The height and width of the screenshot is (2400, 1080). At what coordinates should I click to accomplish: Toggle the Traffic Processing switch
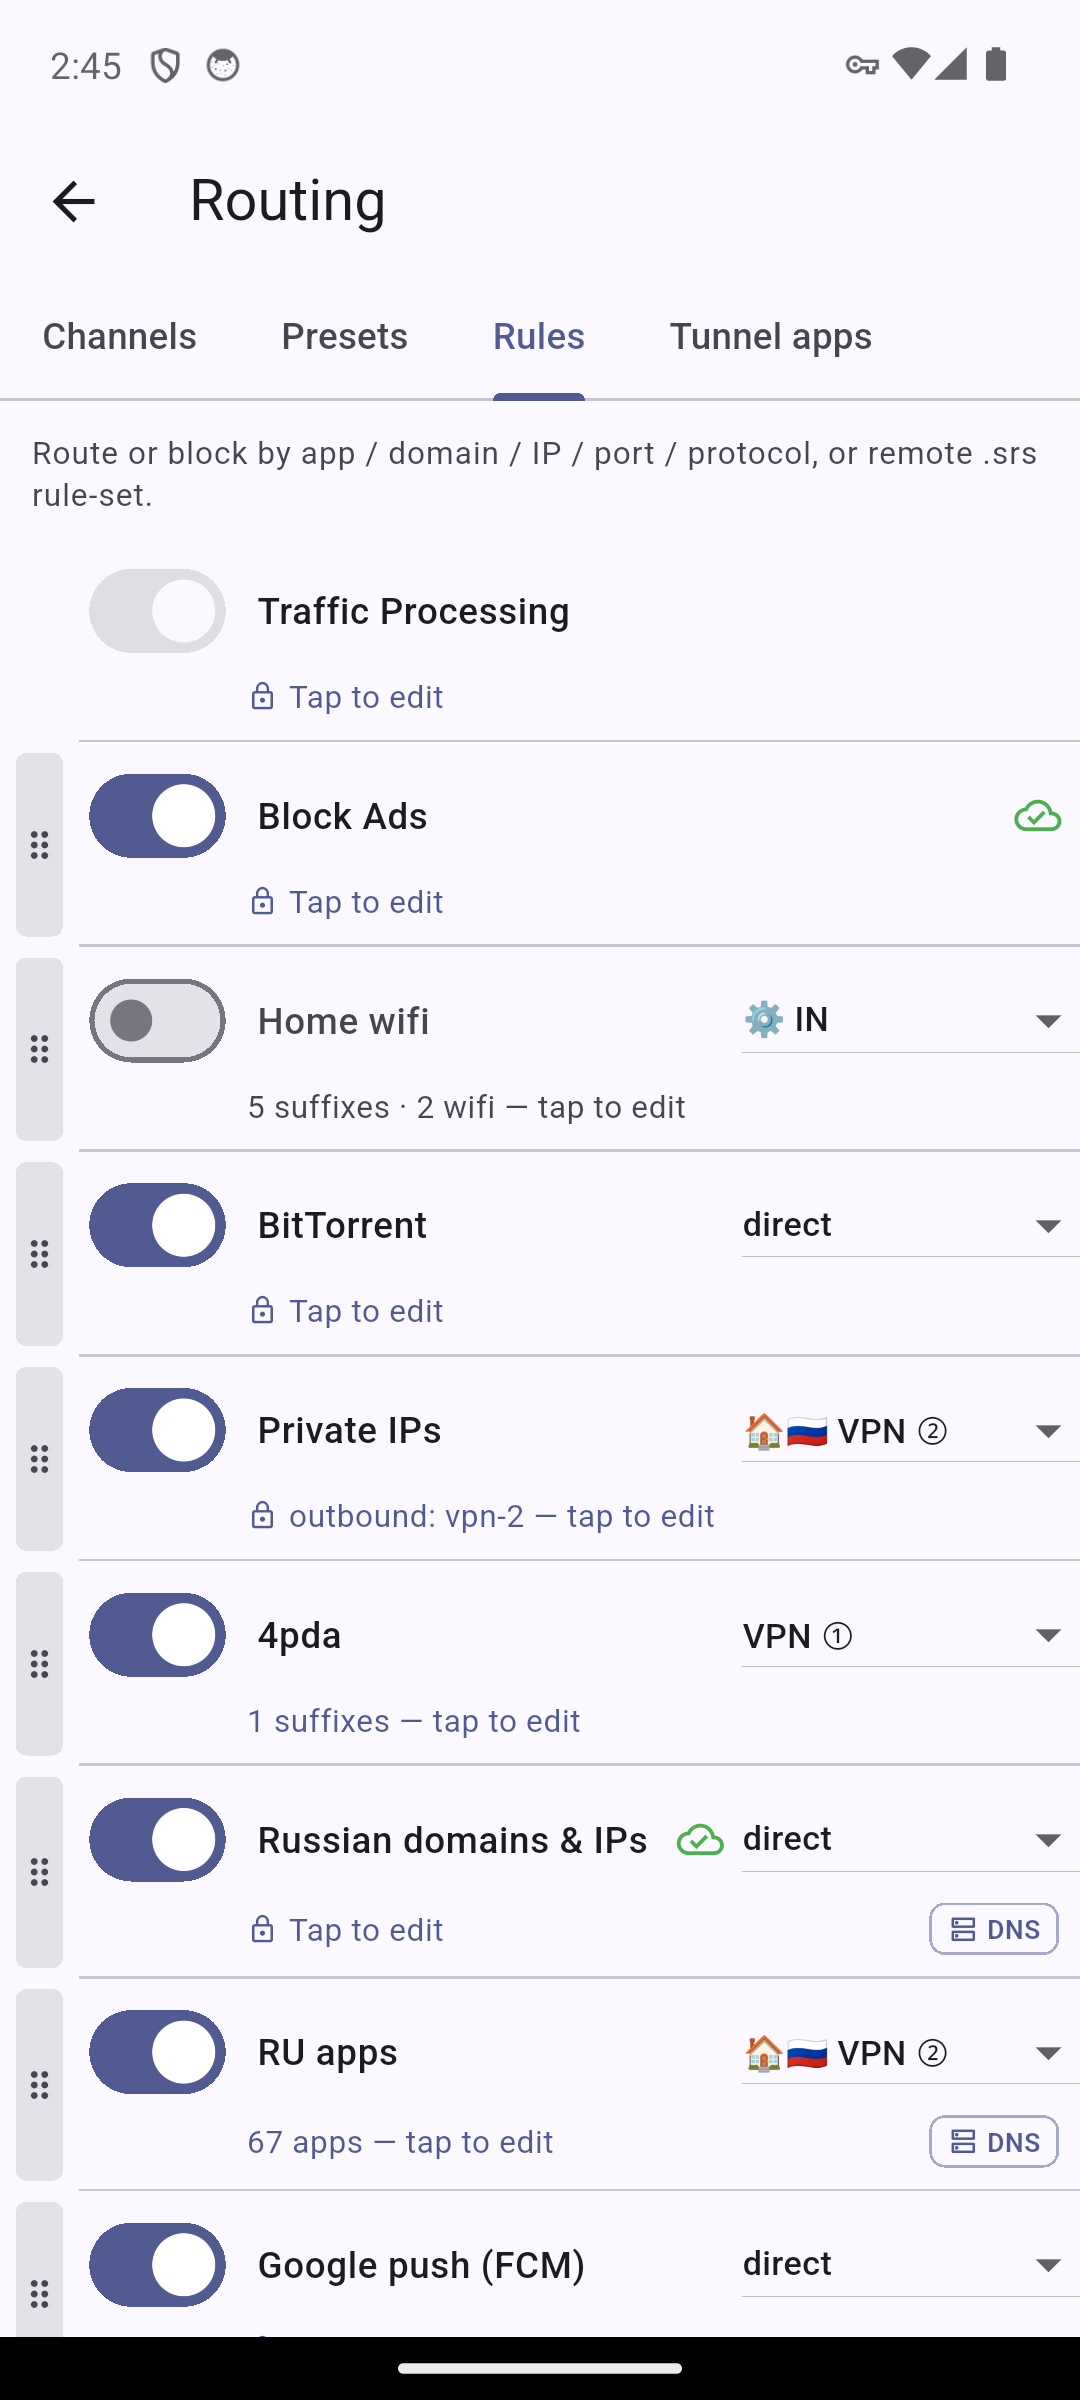157,611
